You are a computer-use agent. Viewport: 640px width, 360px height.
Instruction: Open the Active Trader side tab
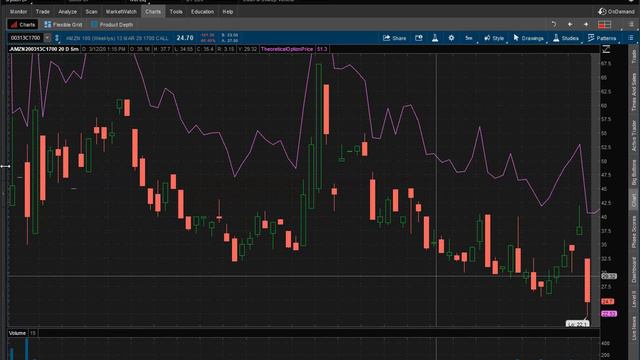634,135
